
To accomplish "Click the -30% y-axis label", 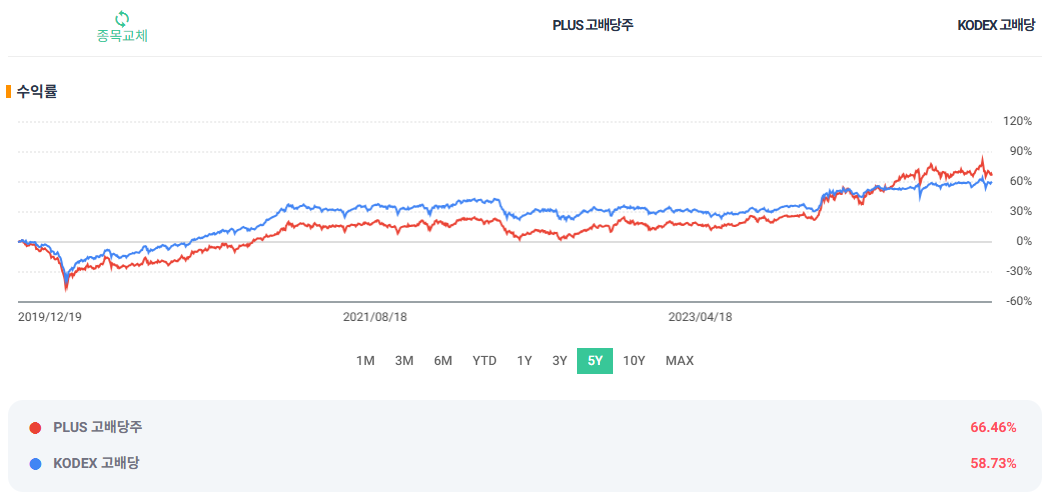I will pos(1019,271).
